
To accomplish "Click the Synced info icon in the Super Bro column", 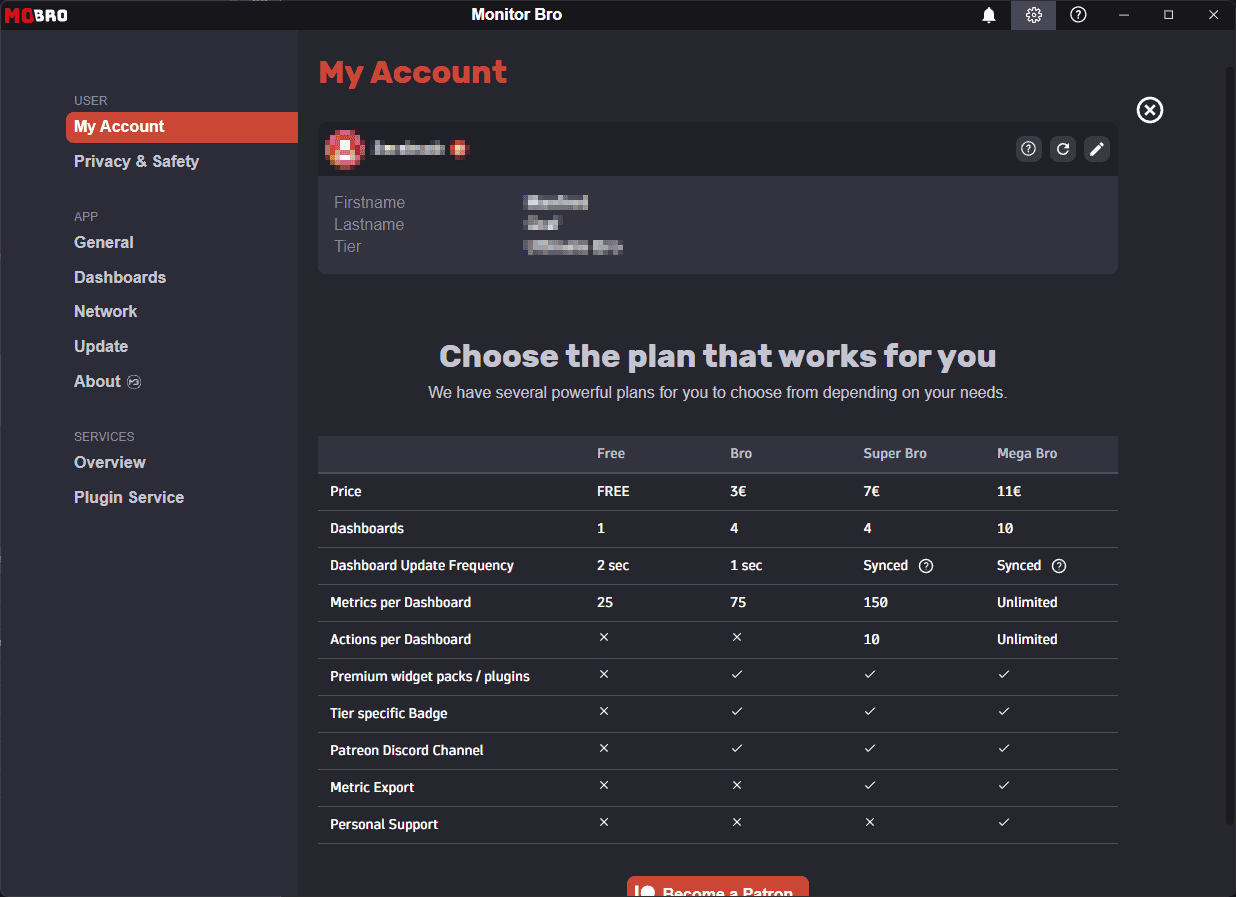I will click(x=925, y=565).
